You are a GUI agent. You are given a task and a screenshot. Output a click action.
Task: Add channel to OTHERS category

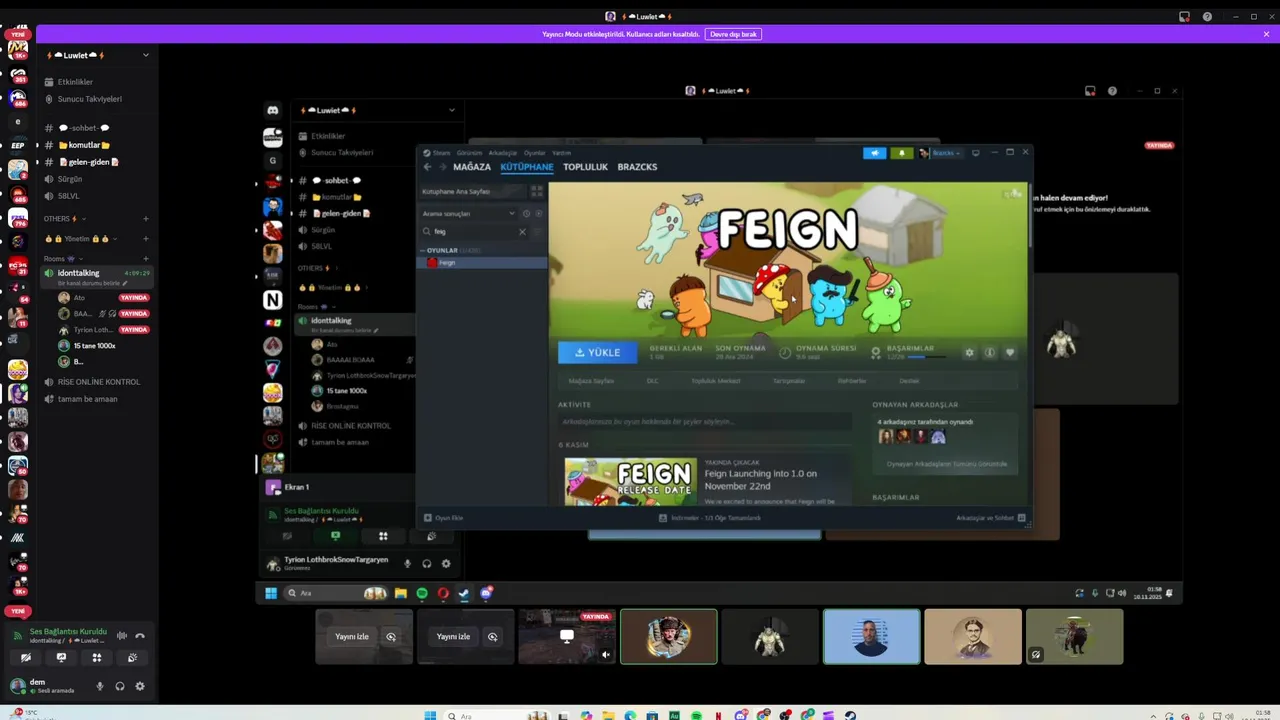145,218
